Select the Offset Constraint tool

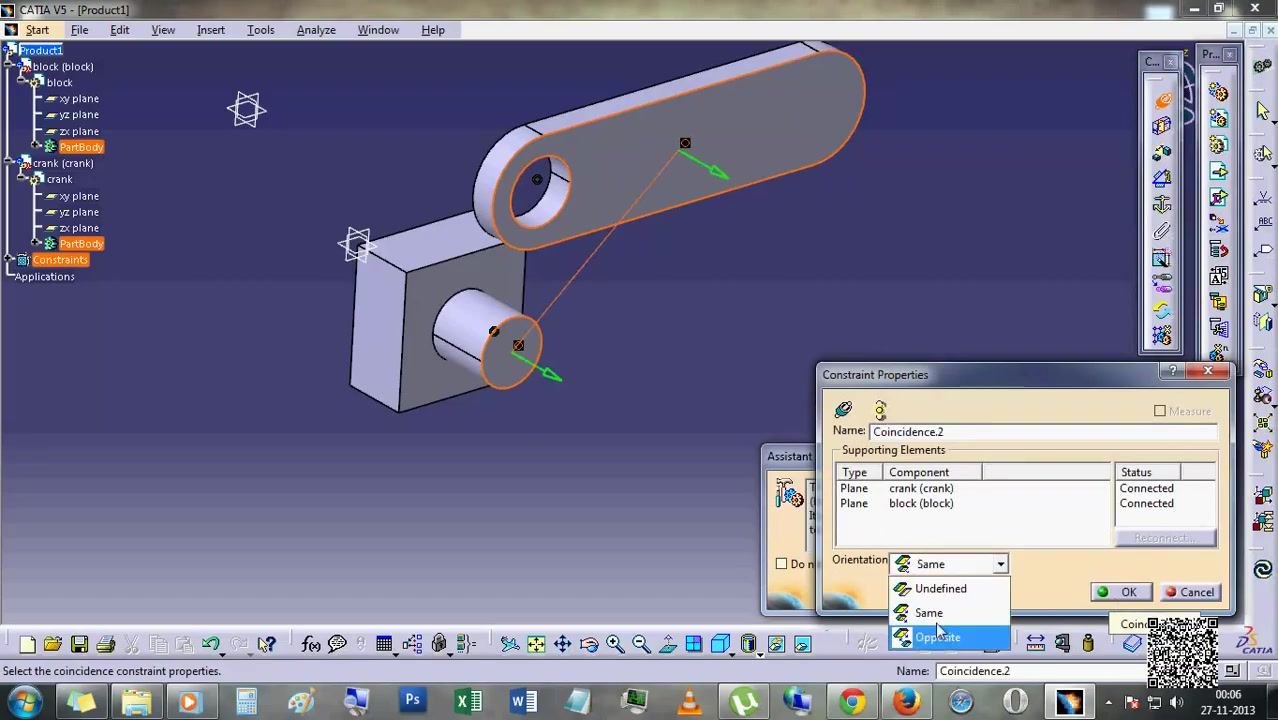pyautogui.click(x=1162, y=153)
